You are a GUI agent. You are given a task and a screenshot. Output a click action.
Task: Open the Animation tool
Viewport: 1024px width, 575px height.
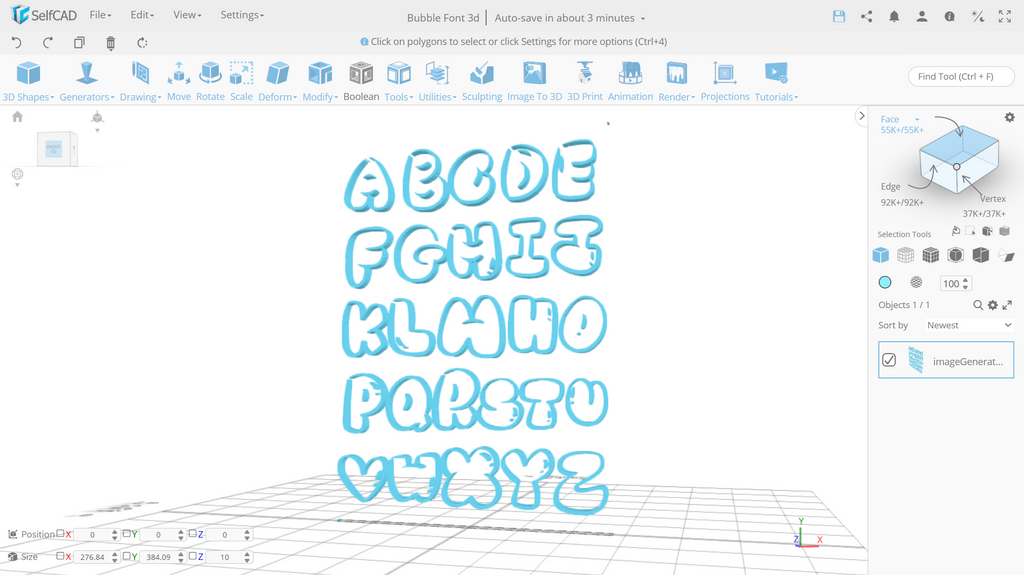(630, 81)
